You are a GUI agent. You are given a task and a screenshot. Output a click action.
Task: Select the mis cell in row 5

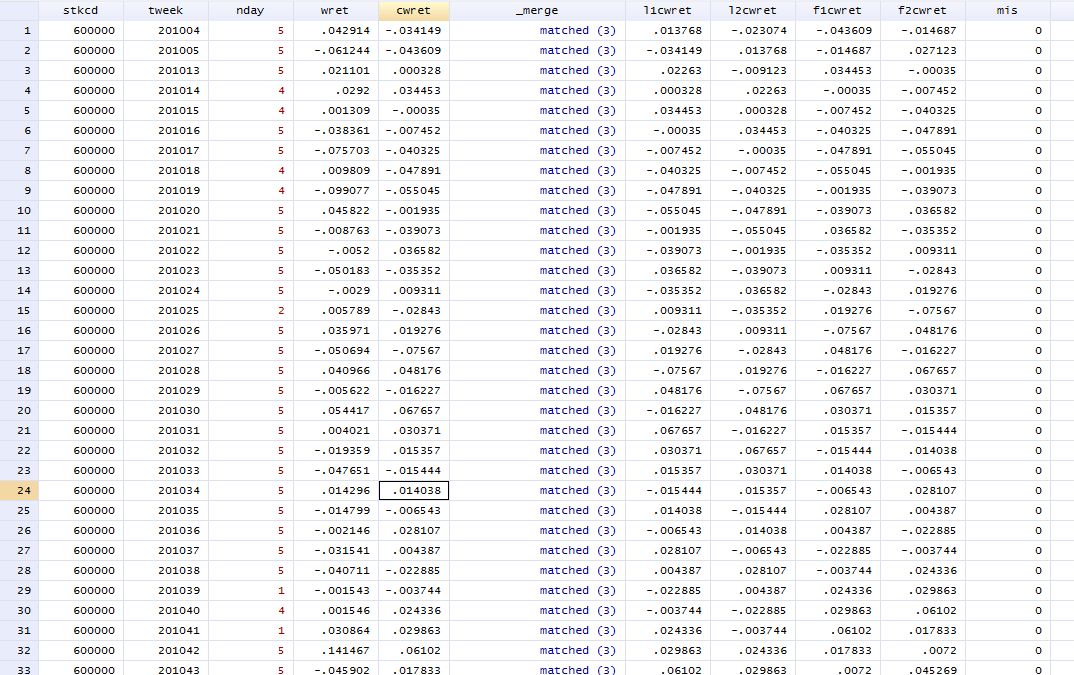[1008, 110]
